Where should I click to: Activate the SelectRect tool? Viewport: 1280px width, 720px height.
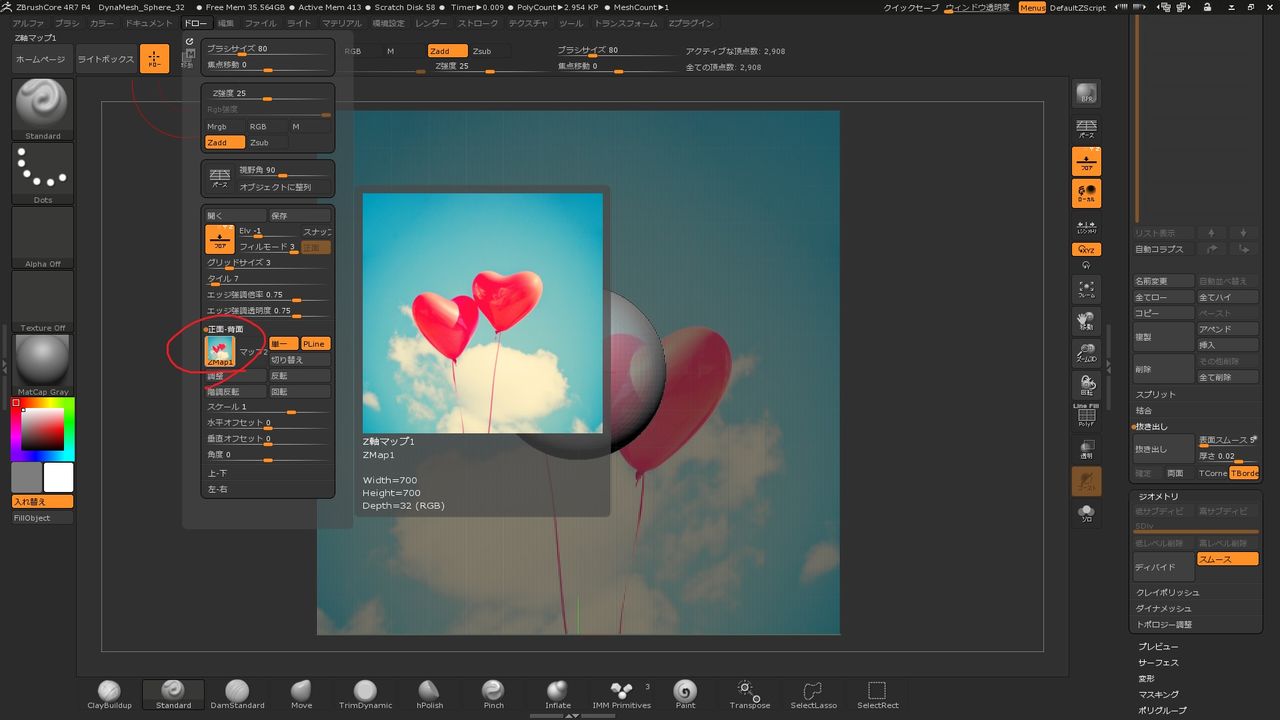(877, 695)
